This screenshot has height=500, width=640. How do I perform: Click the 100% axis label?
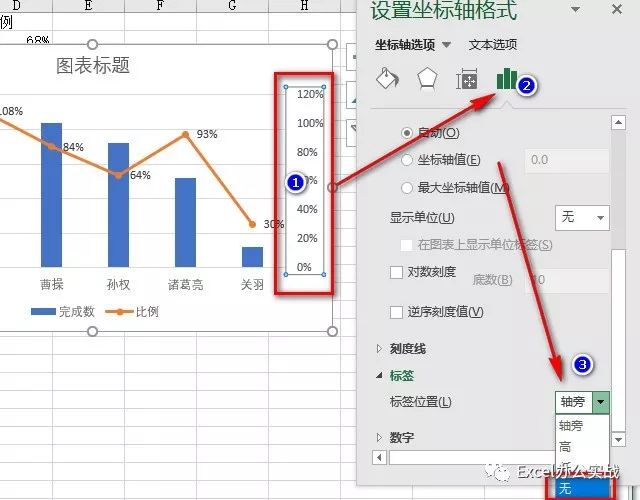click(x=310, y=123)
